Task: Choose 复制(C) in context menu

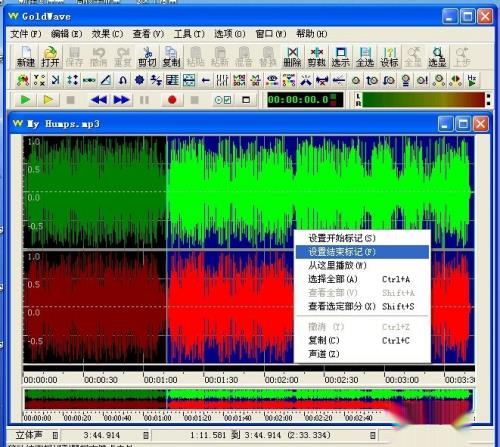Action: 362,340
